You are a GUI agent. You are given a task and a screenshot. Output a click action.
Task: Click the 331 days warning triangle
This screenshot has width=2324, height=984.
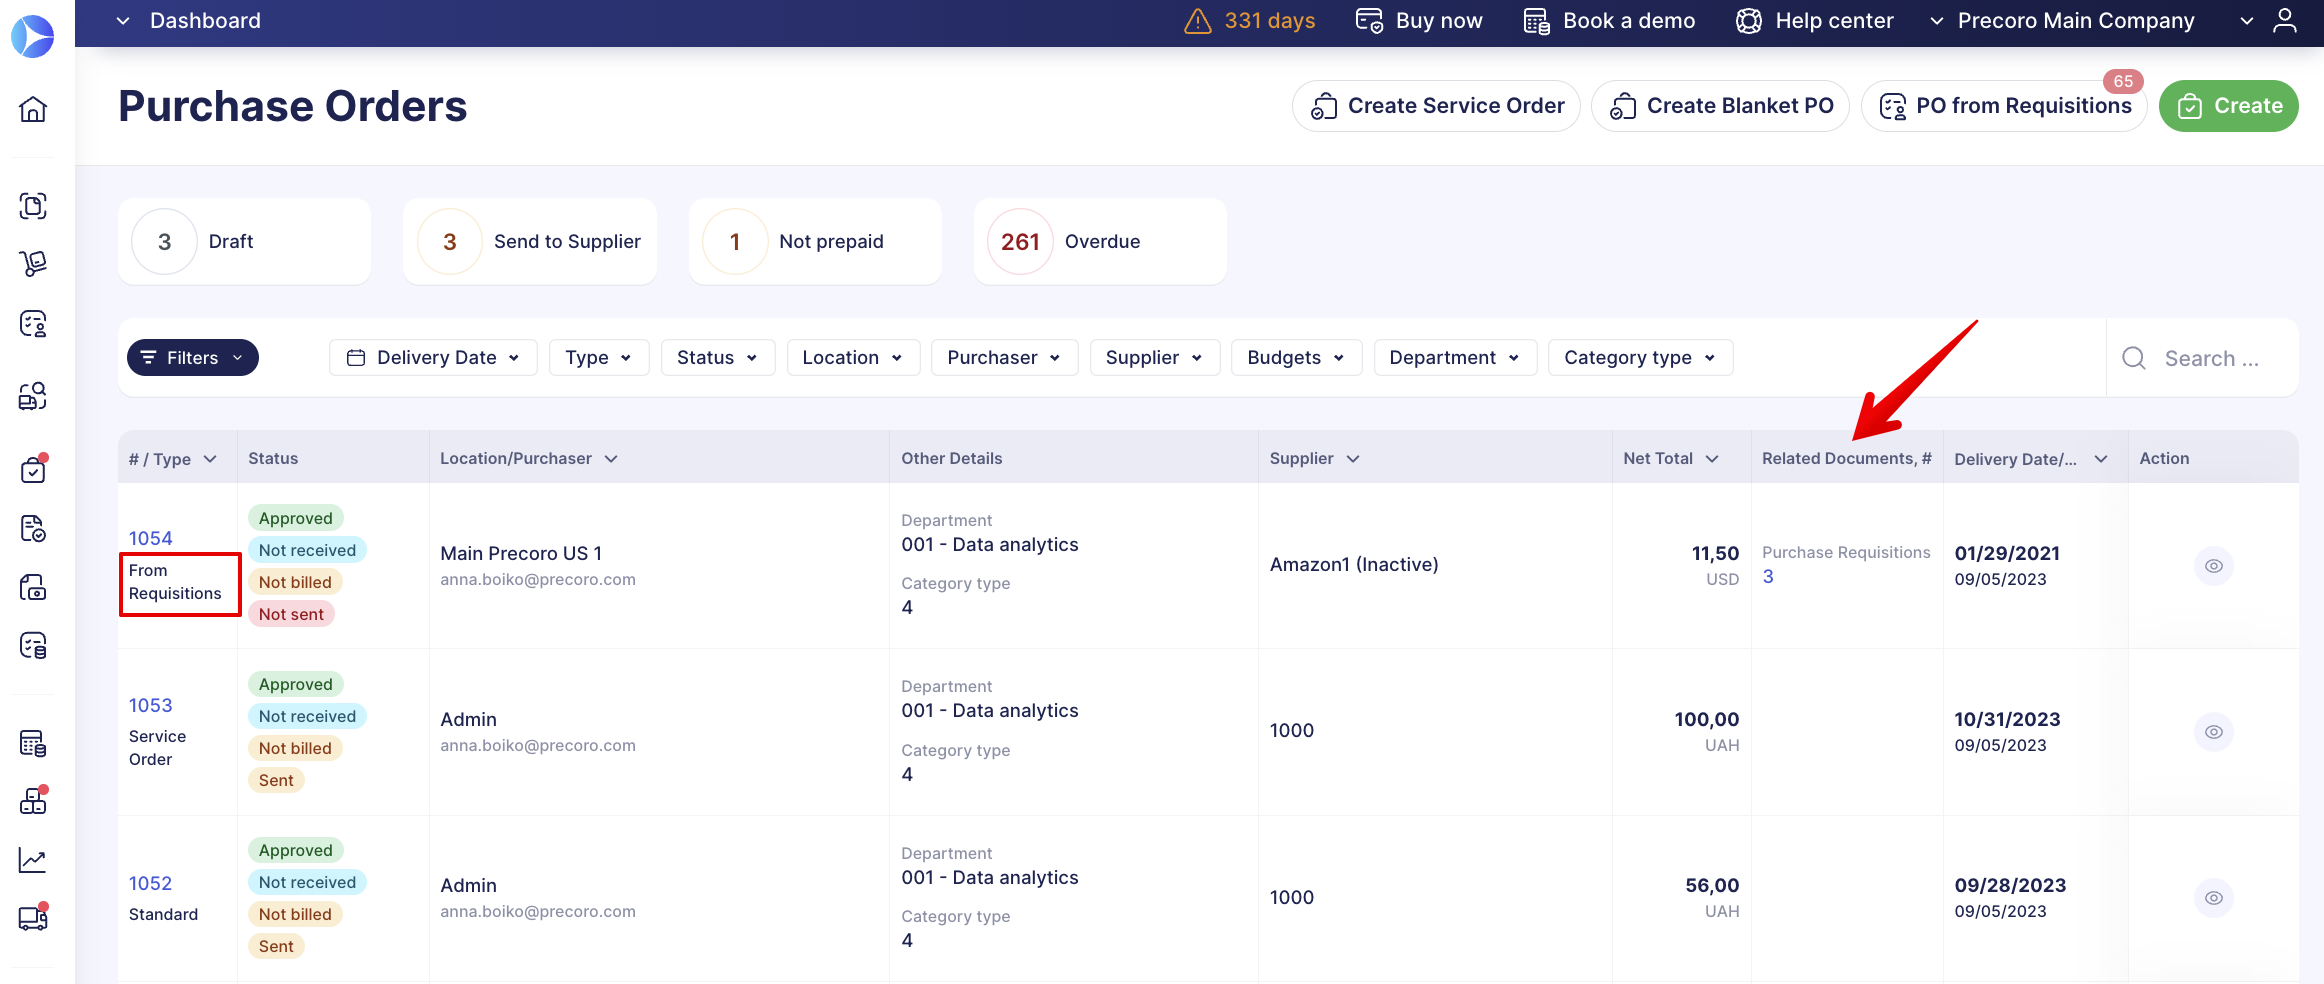[x=1198, y=20]
